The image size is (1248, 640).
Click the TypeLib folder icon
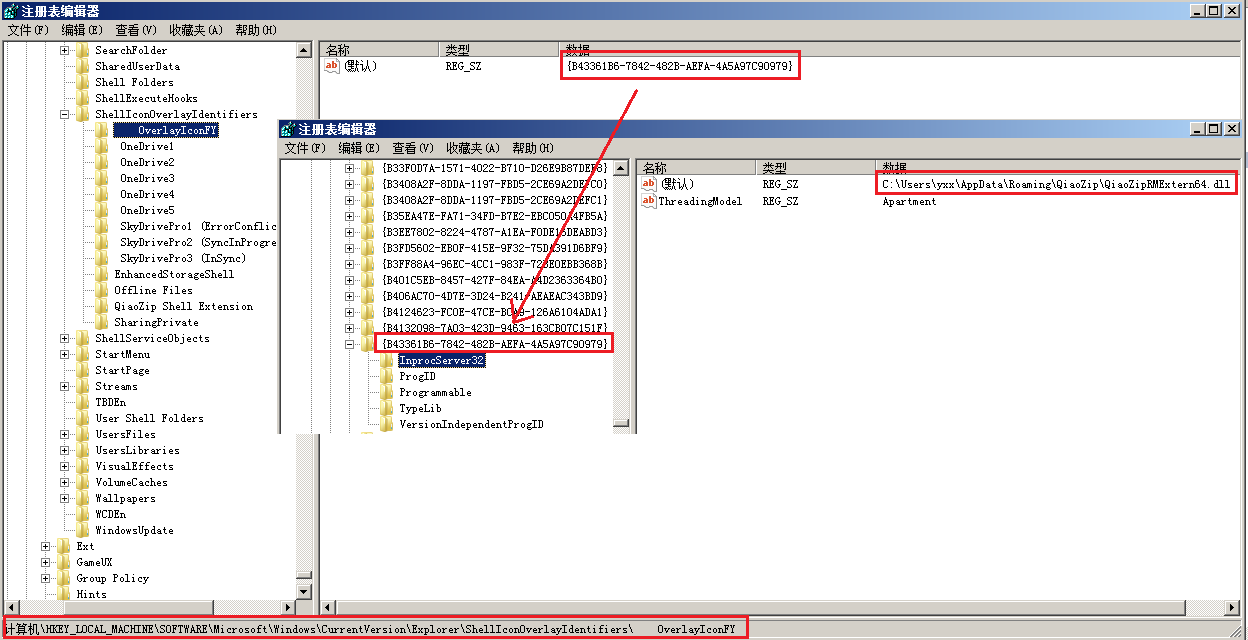(387, 408)
